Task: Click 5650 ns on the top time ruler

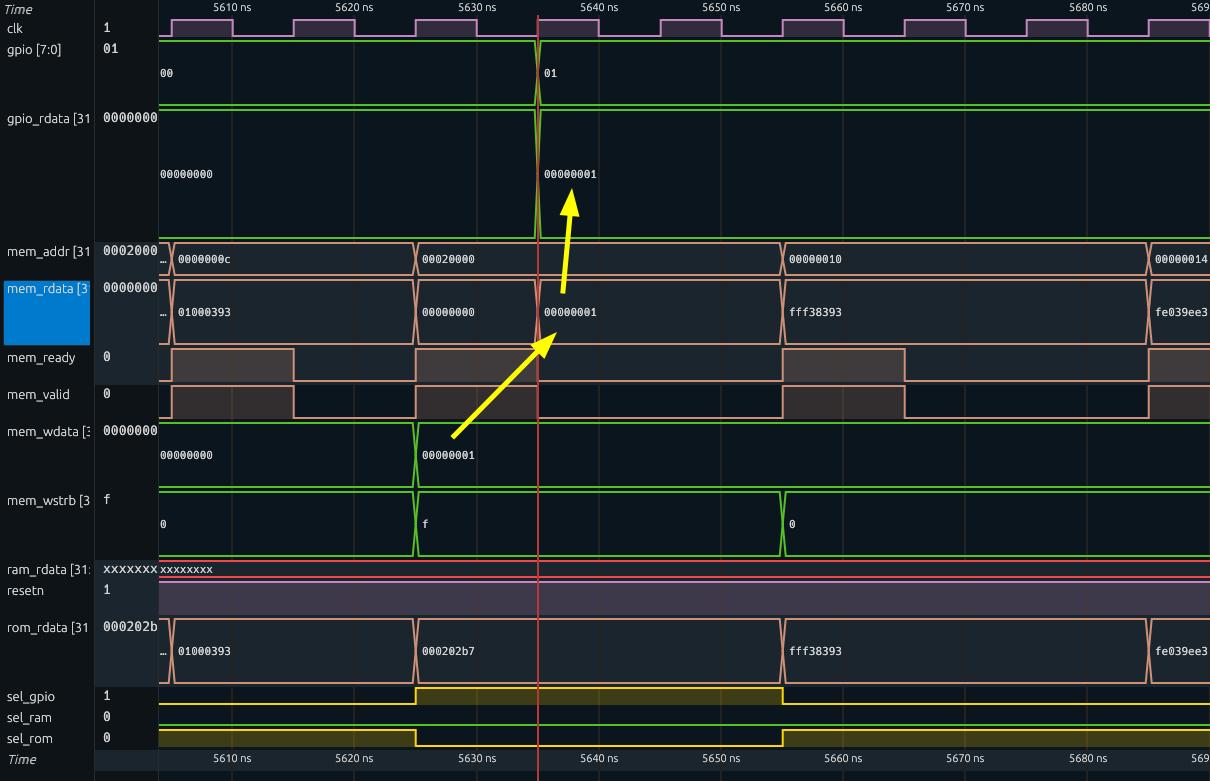Action: point(714,8)
